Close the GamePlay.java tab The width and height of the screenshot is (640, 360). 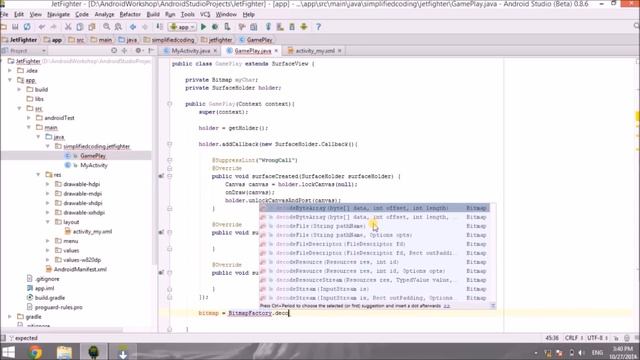click(x=276, y=51)
